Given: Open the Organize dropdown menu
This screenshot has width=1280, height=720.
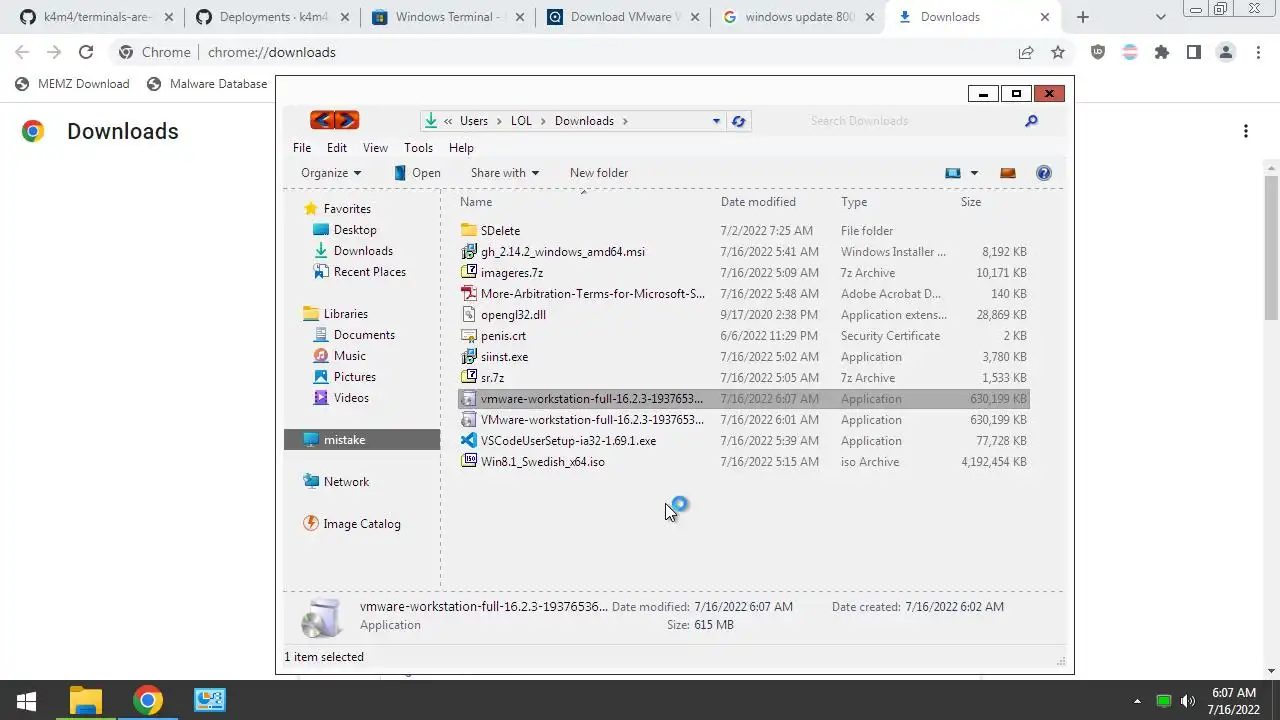Looking at the screenshot, I should pos(331,173).
